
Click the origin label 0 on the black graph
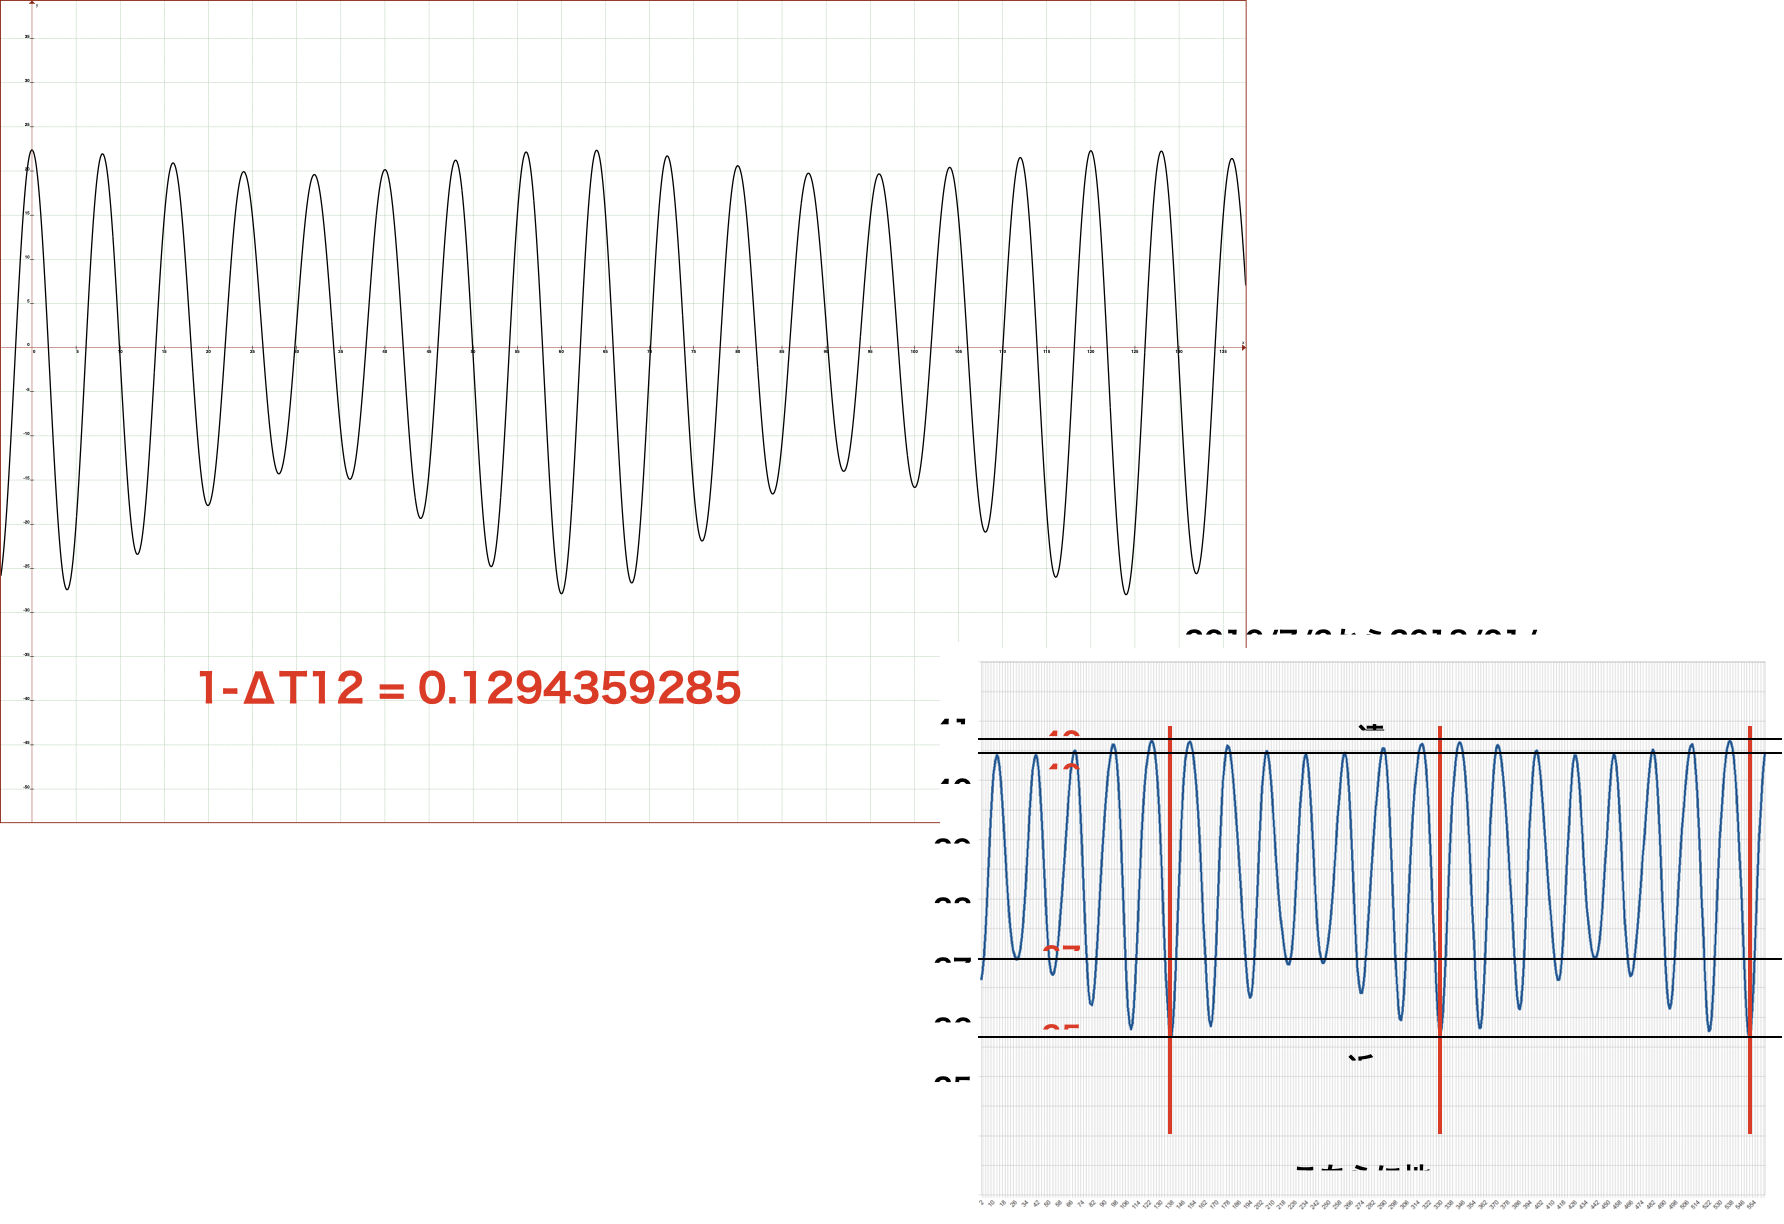(x=34, y=352)
